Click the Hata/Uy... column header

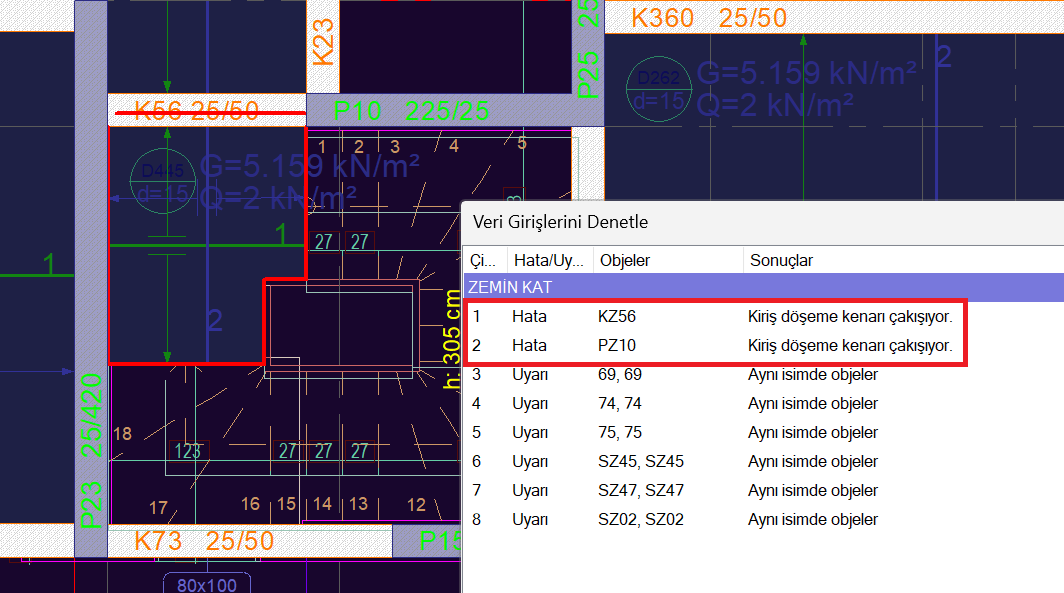(548, 260)
